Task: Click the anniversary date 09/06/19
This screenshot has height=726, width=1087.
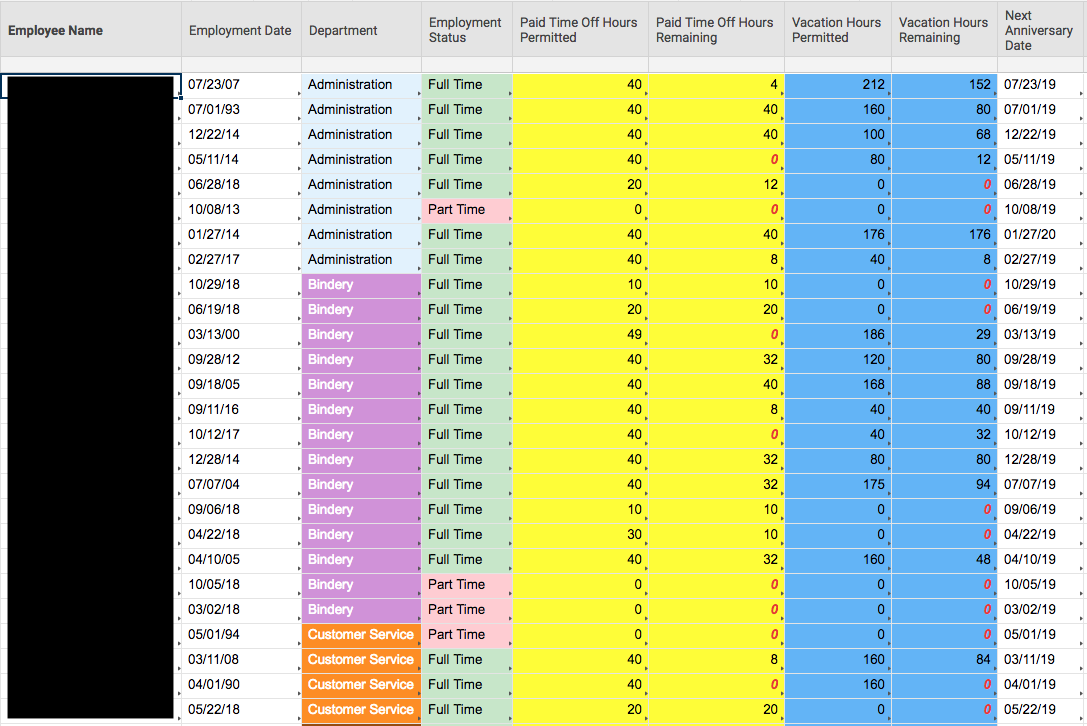Action: coord(1042,509)
